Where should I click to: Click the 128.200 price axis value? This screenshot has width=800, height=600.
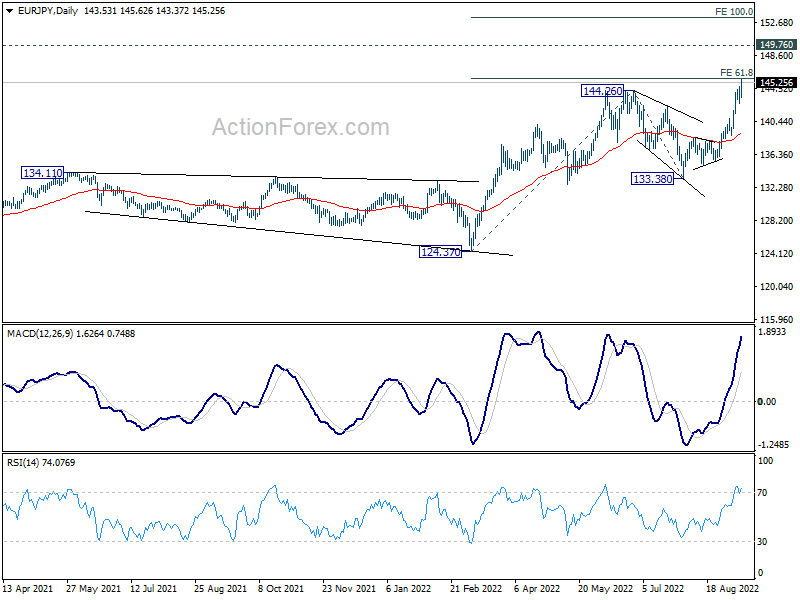pyautogui.click(x=777, y=220)
